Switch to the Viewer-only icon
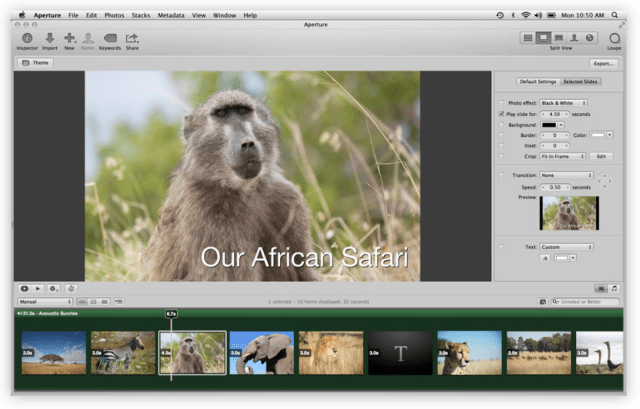Screen dimensions: 640x409 (559, 38)
